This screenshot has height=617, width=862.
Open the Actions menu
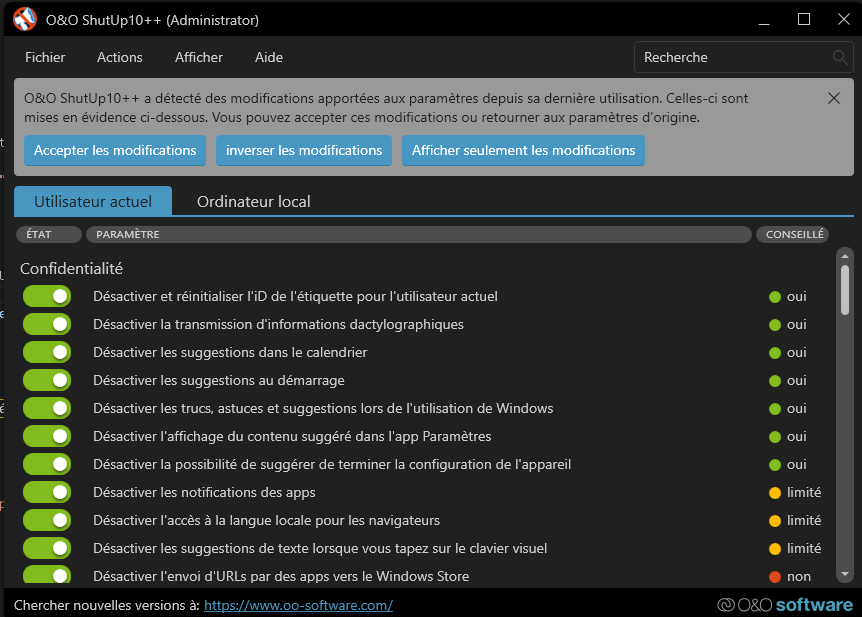click(x=120, y=58)
